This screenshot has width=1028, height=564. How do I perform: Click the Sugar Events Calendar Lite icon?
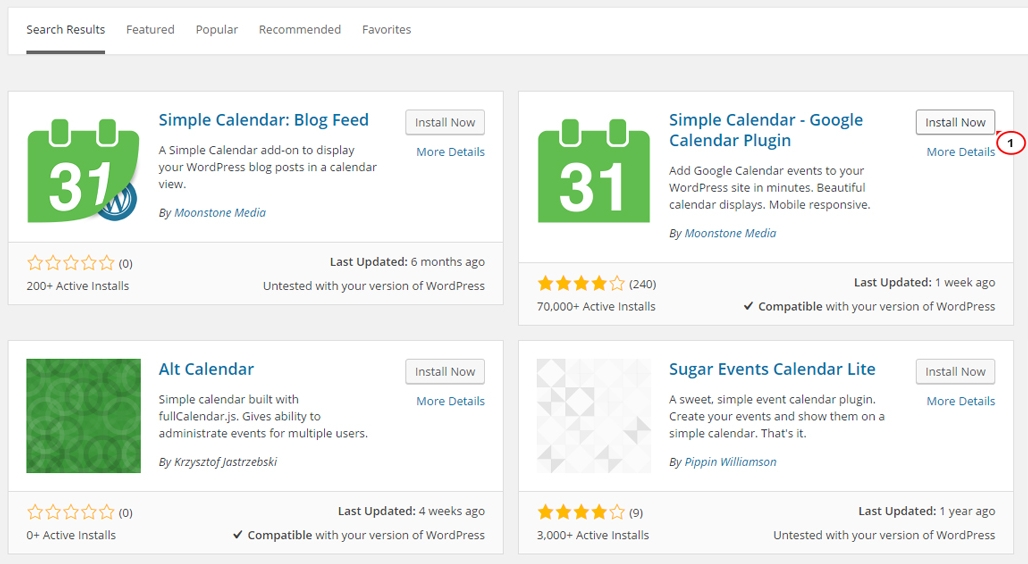593,416
